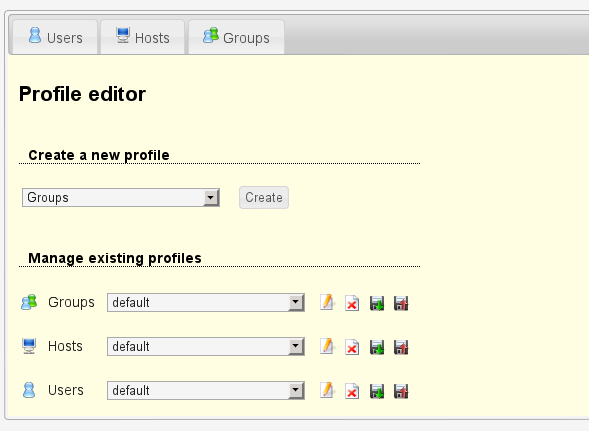Switch to the Groups tab
The image size is (589, 431).
[236, 37]
